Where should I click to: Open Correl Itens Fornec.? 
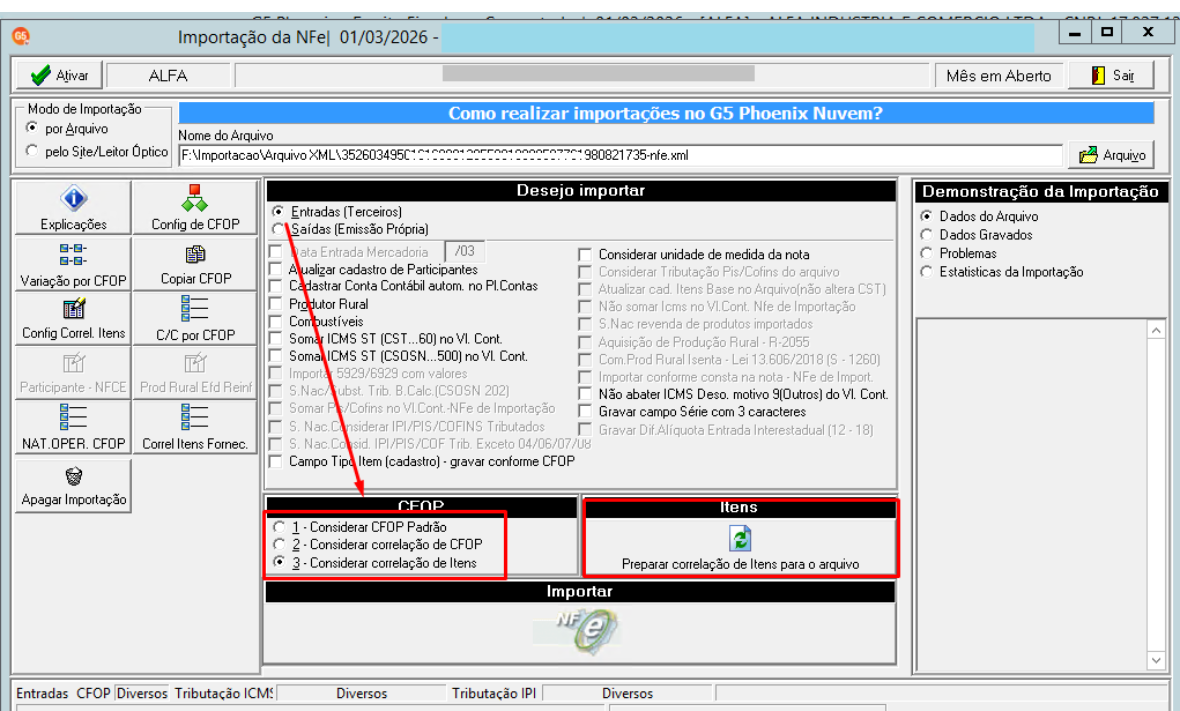pos(195,427)
